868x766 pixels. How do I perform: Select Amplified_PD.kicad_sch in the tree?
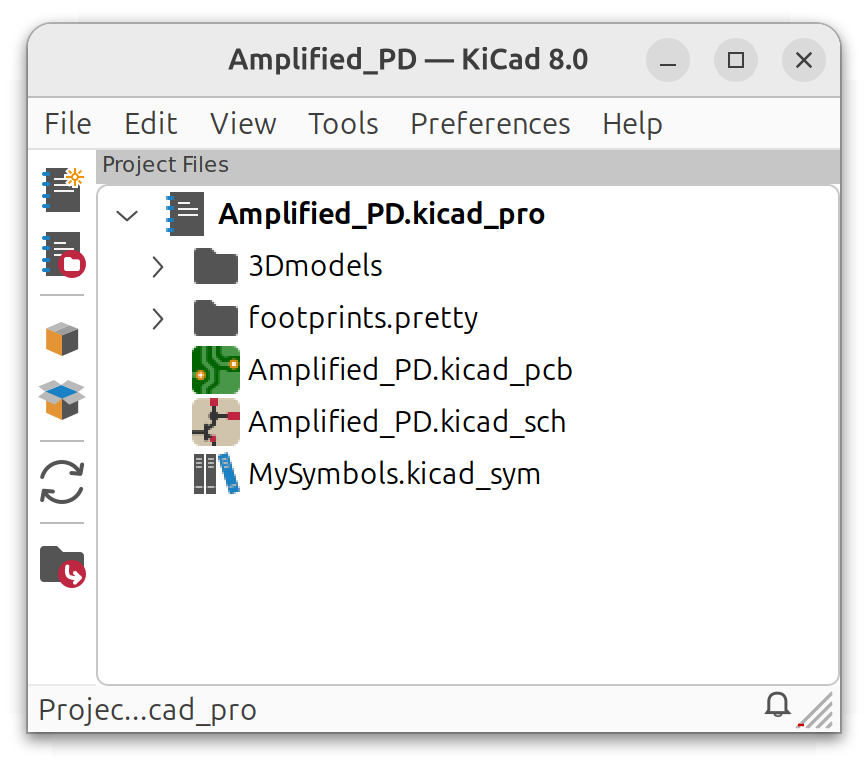point(408,421)
